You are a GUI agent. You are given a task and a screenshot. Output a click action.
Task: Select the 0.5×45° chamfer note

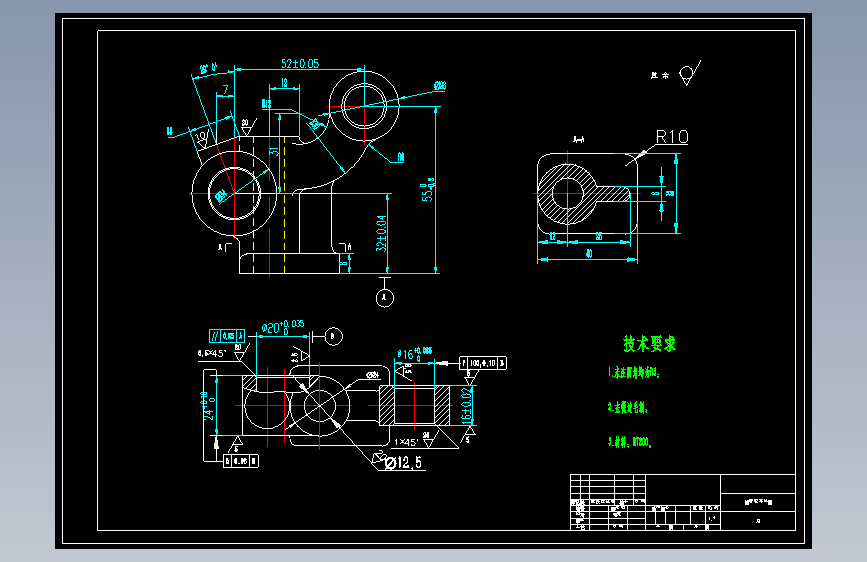pos(212,353)
